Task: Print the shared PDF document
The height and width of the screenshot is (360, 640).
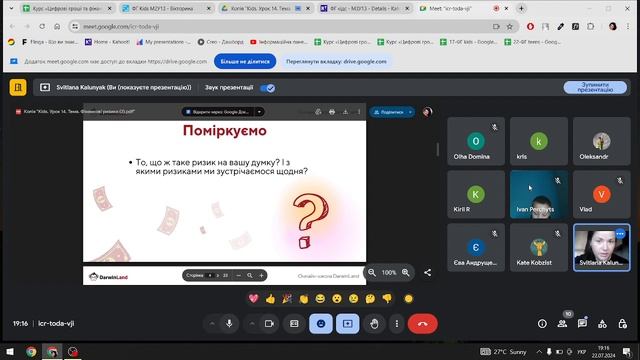Action: pos(332,112)
